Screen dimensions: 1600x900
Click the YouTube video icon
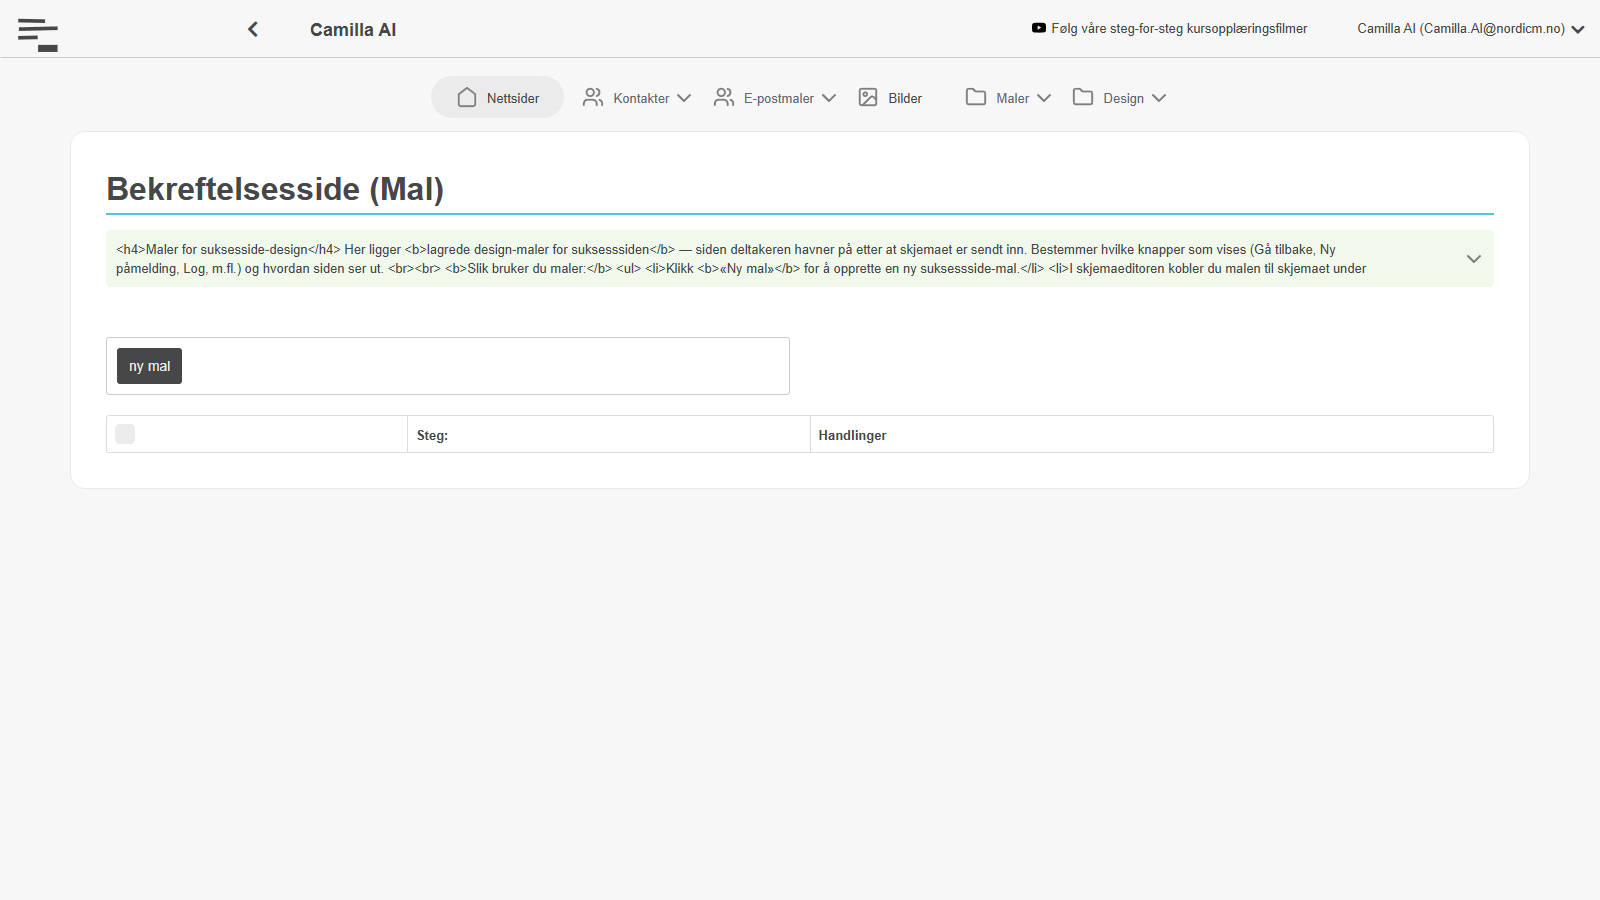[1039, 28]
